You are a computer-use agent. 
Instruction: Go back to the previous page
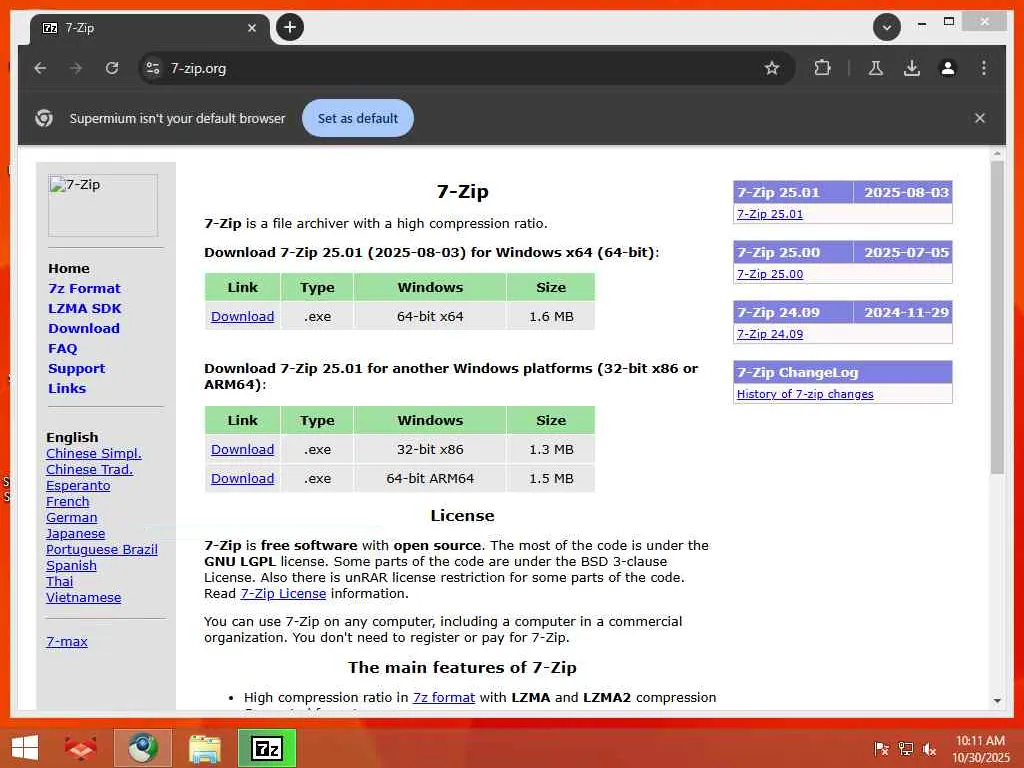40,68
